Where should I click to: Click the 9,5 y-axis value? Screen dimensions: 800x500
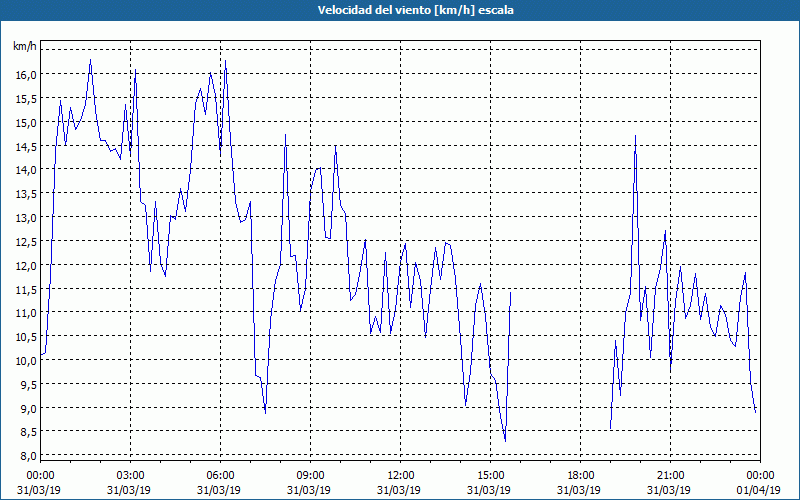27,385
